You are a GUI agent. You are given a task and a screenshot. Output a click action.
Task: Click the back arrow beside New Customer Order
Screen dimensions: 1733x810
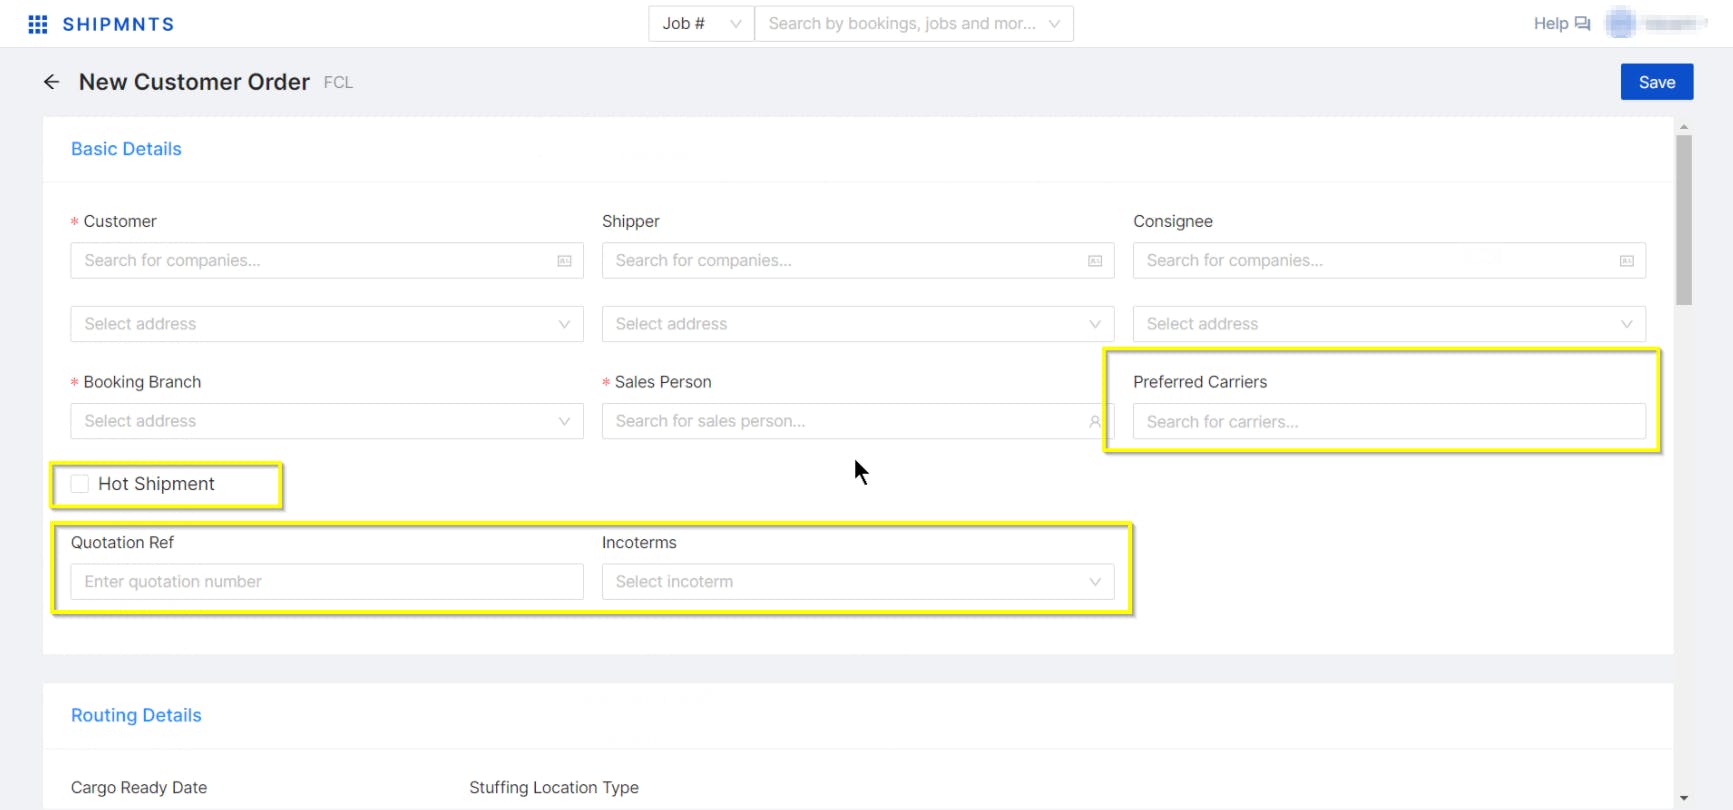[52, 82]
